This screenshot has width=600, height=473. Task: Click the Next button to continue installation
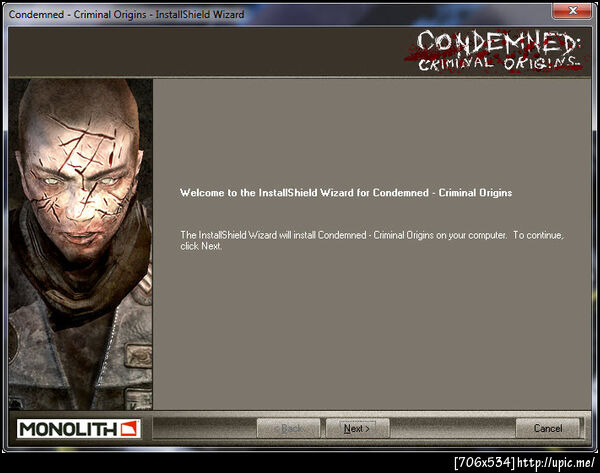tap(357, 428)
